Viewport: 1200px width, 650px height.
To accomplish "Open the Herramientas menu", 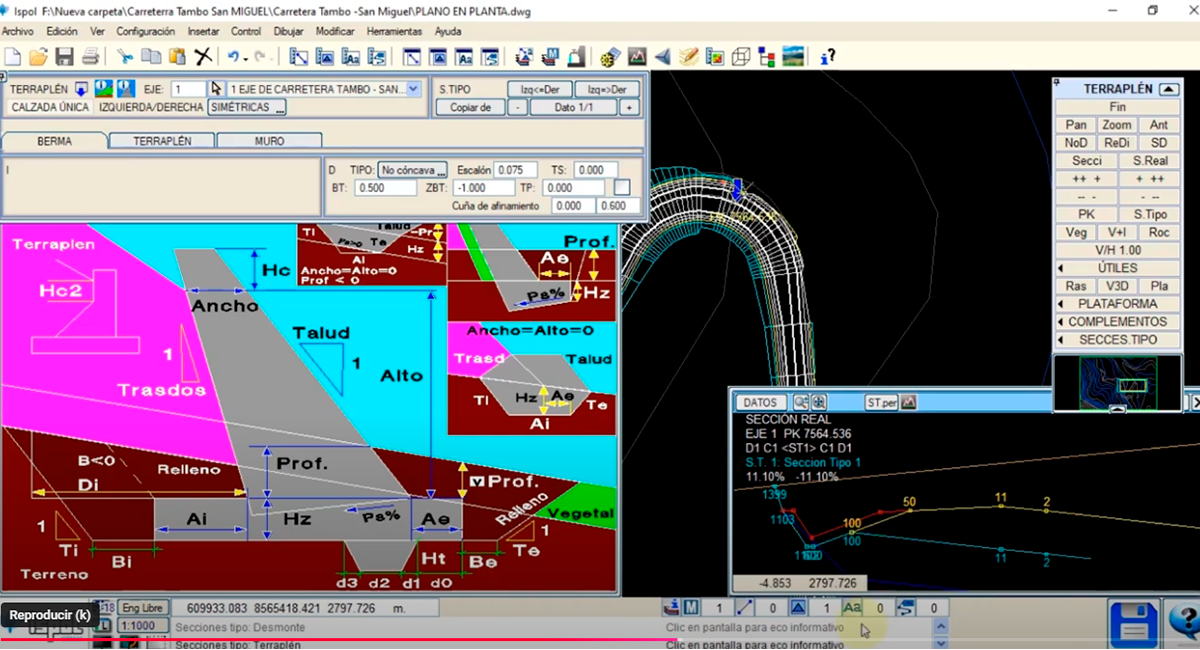I will (394, 31).
